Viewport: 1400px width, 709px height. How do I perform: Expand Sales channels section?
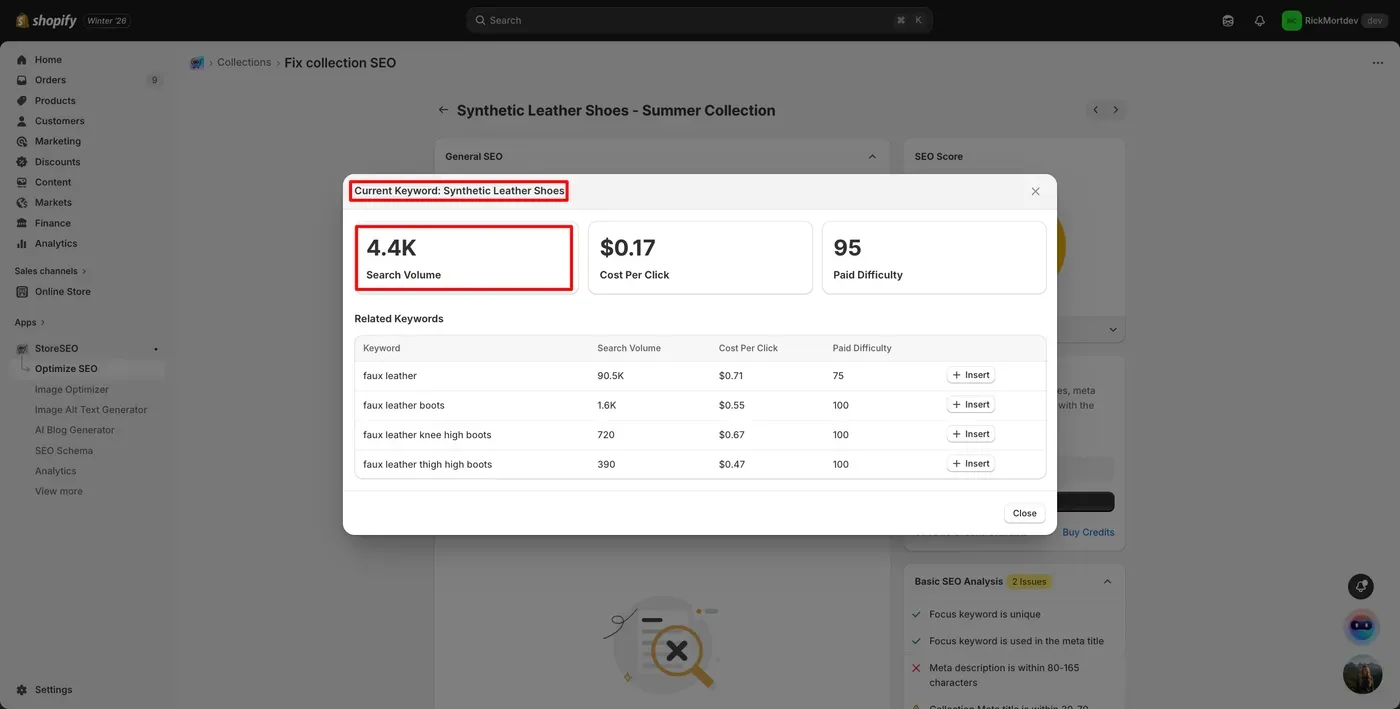click(x=50, y=271)
